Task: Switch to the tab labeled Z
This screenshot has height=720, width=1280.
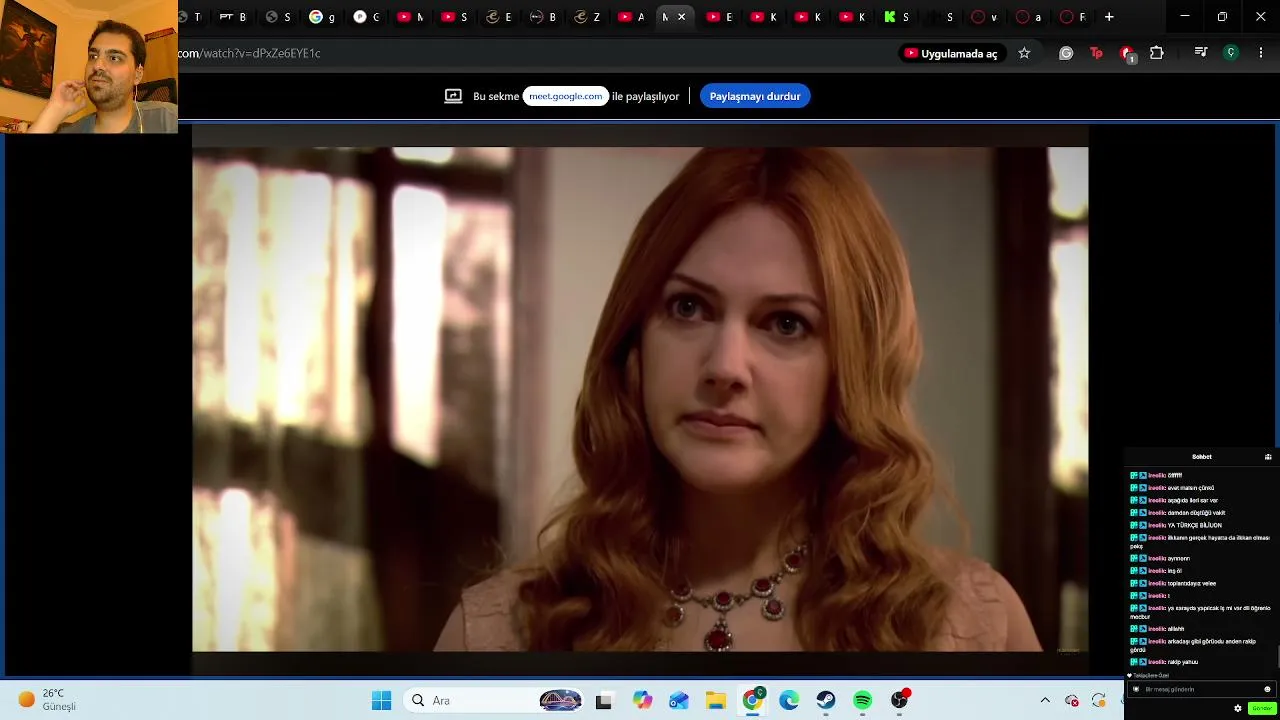Action: click(587, 17)
